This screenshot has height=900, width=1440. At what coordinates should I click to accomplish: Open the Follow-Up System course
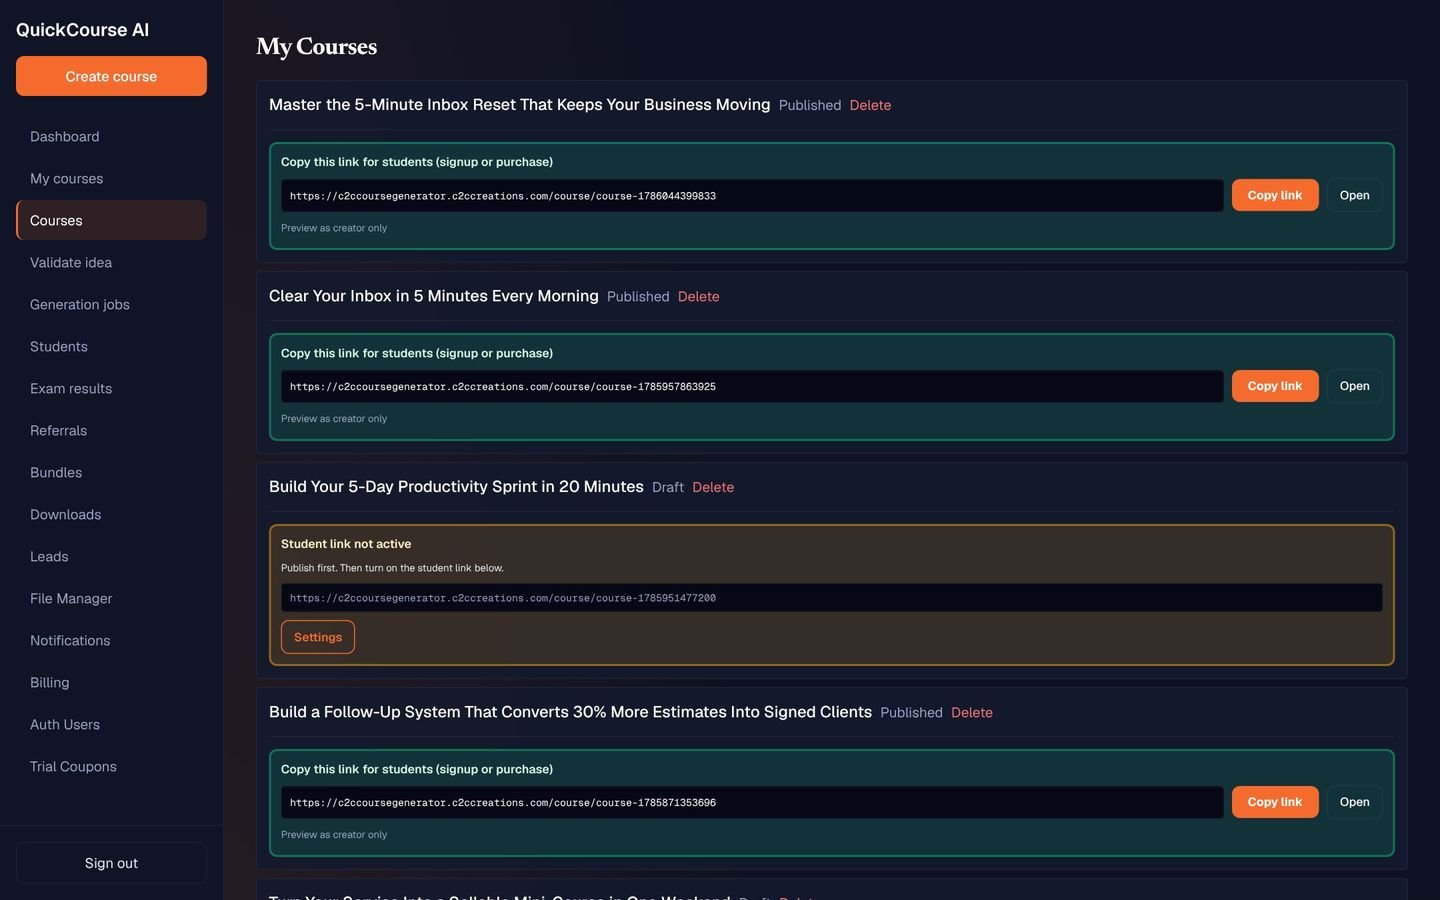[1354, 802]
